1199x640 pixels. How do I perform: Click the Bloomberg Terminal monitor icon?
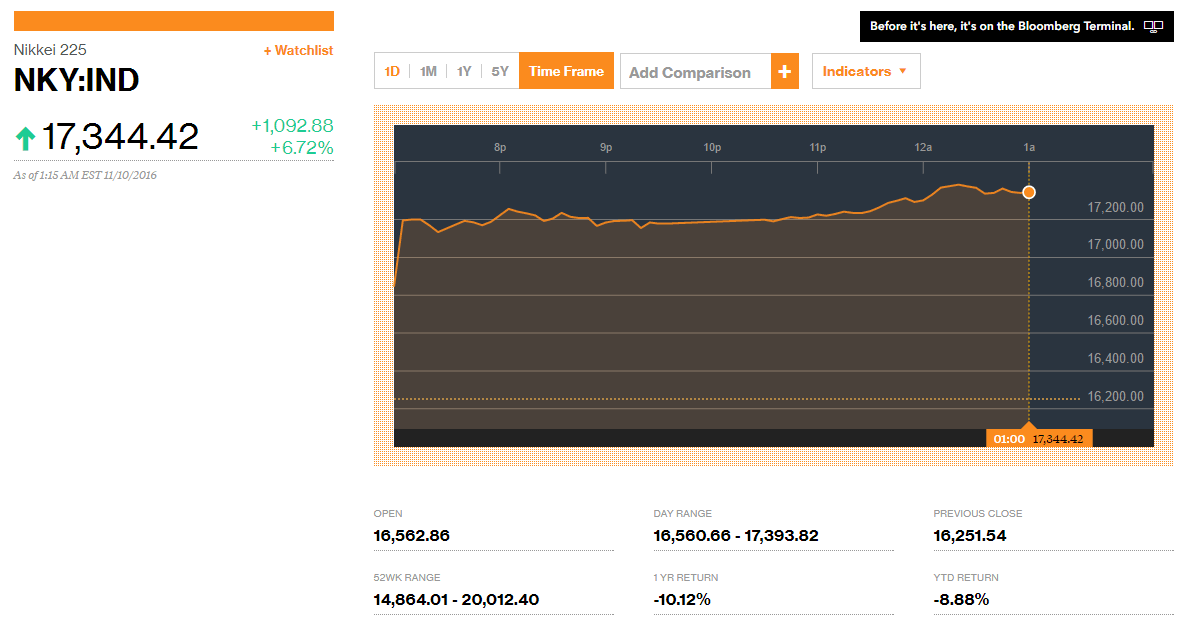(1153, 27)
